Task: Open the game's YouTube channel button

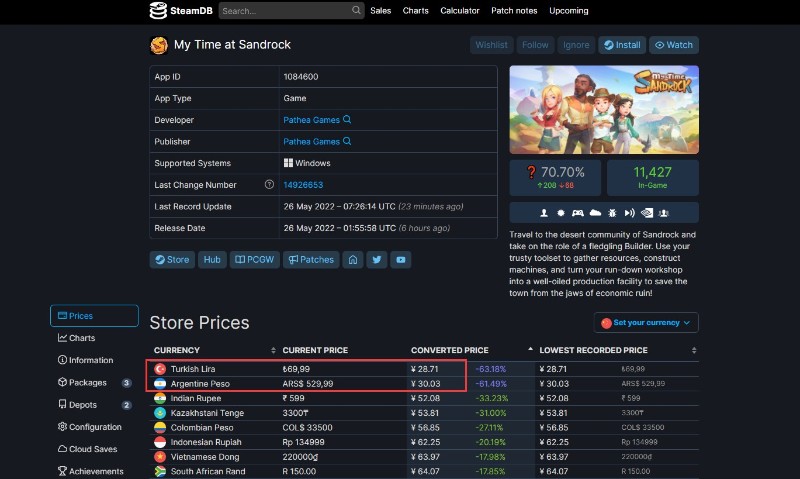Action: pyautogui.click(x=401, y=260)
